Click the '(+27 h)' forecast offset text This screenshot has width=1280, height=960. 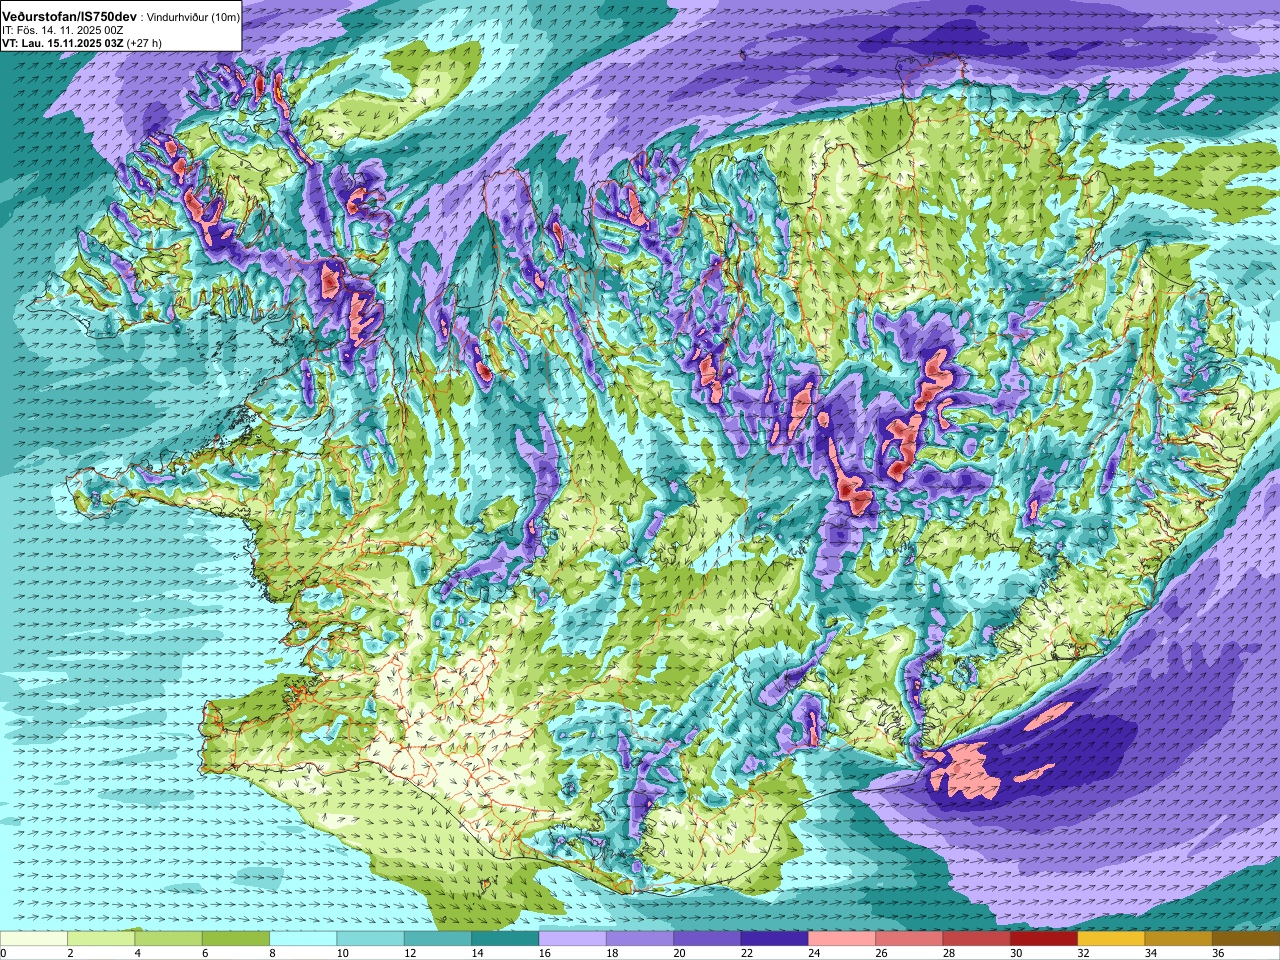(x=144, y=44)
